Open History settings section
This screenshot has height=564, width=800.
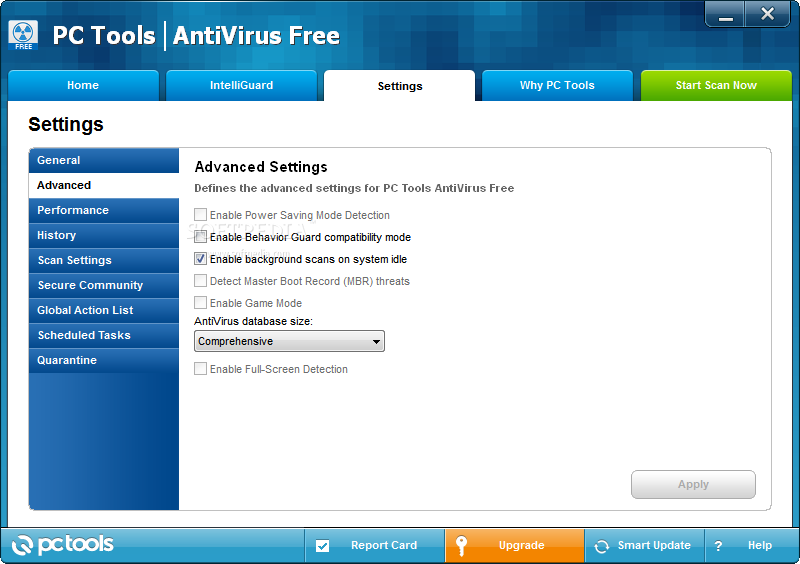click(104, 235)
